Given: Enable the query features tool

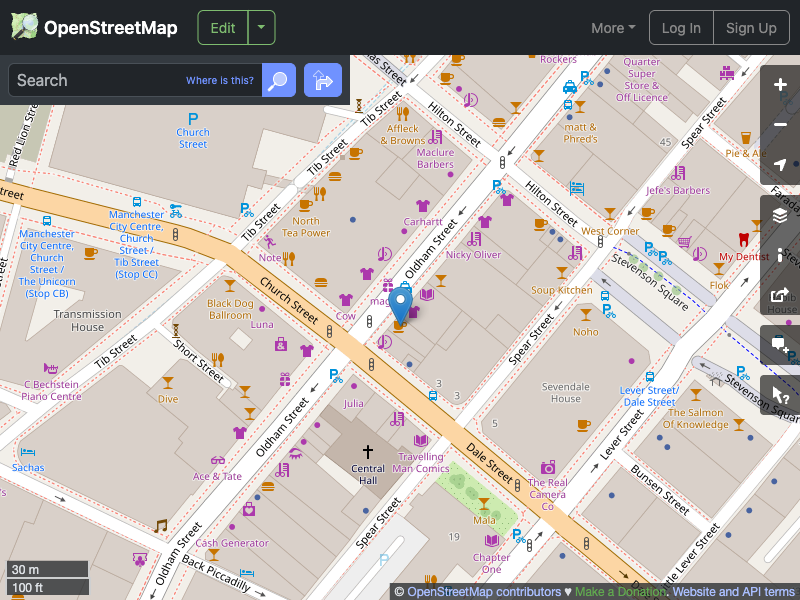Looking at the screenshot, I should click(780, 396).
